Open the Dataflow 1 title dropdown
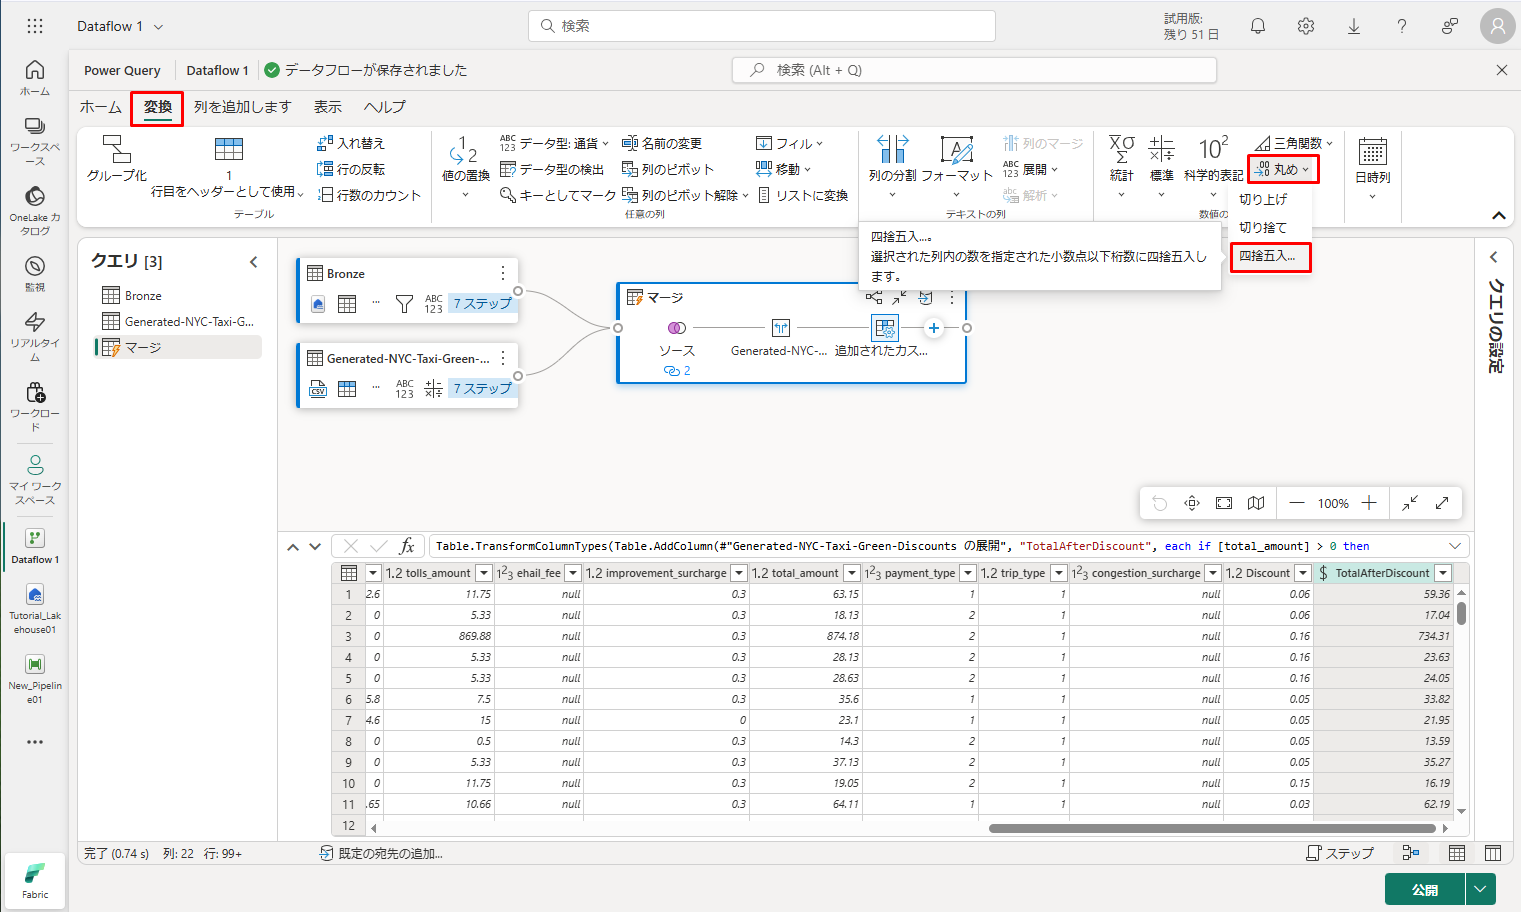The height and width of the screenshot is (912, 1521). point(158,27)
